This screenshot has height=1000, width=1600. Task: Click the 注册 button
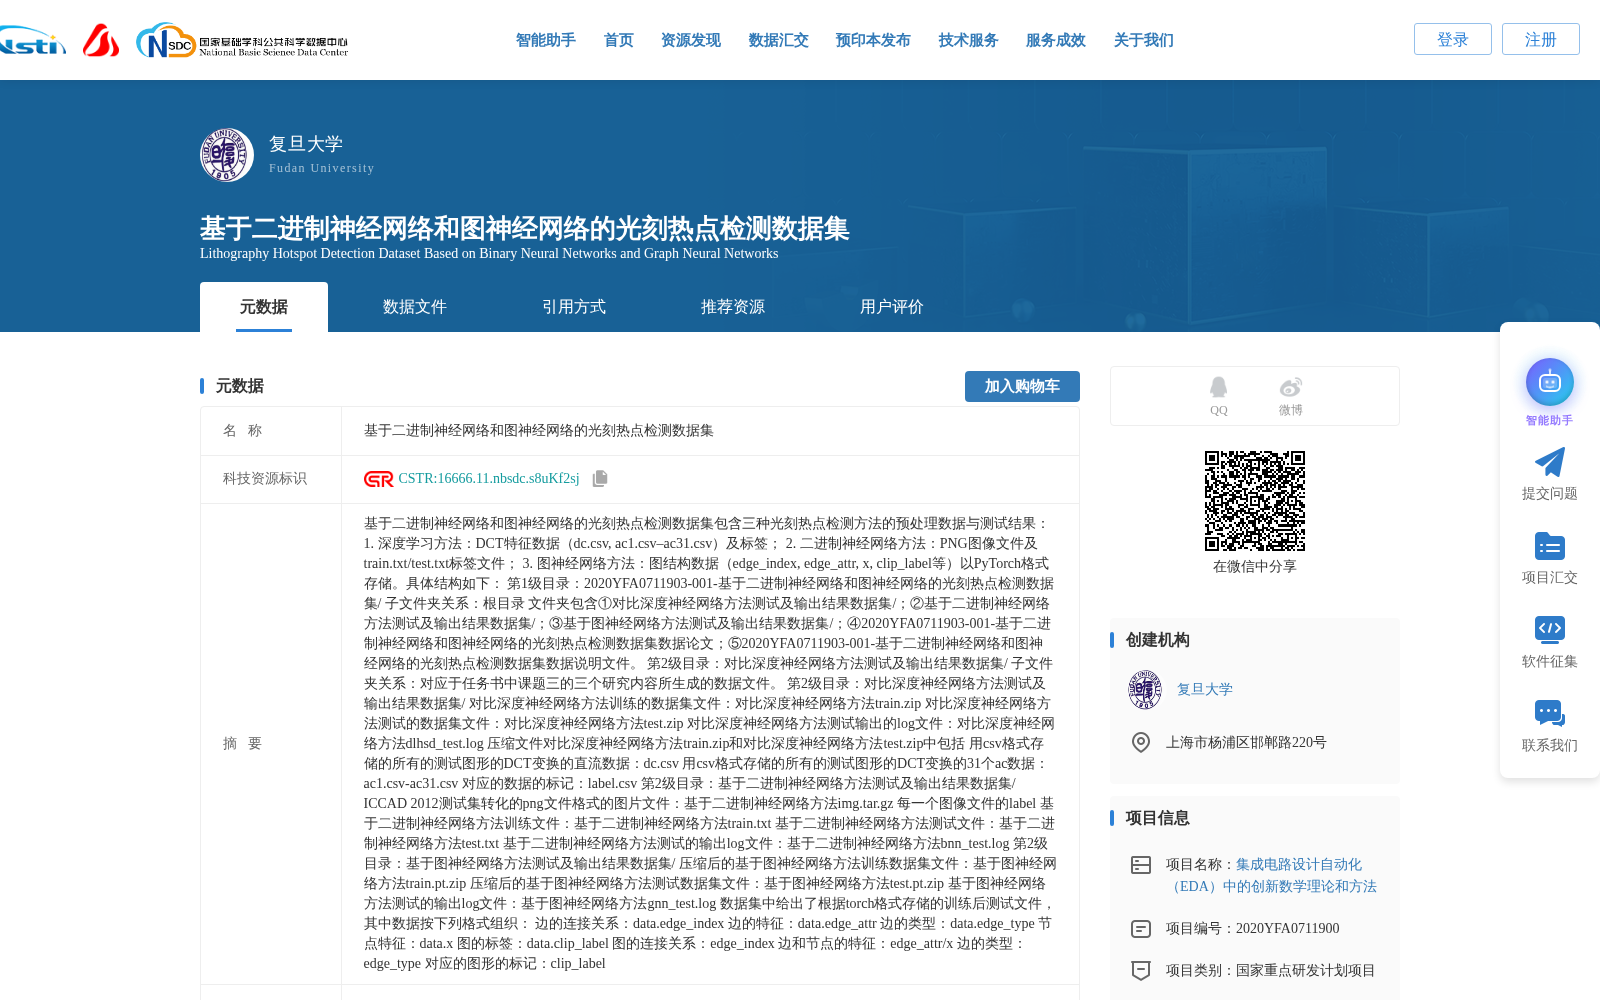pyautogui.click(x=1540, y=39)
